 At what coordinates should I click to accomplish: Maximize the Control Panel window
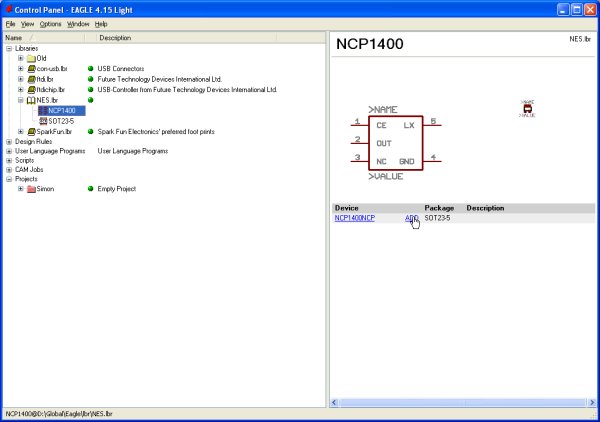click(x=577, y=10)
